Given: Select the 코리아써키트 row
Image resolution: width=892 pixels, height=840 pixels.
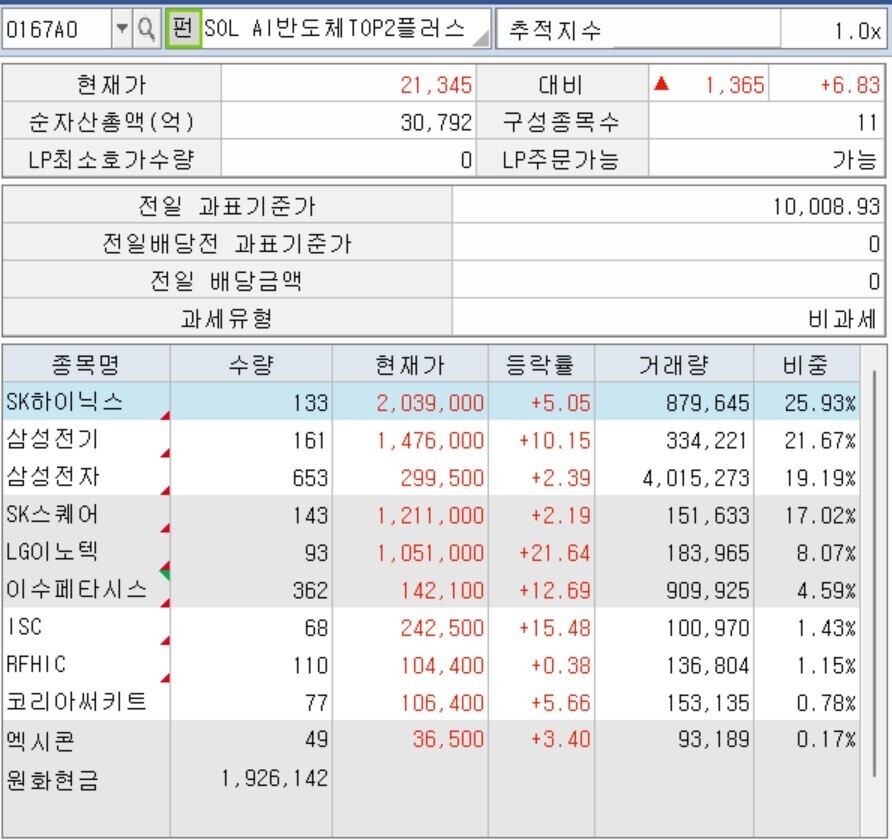Looking at the screenshot, I should (x=431, y=702).
